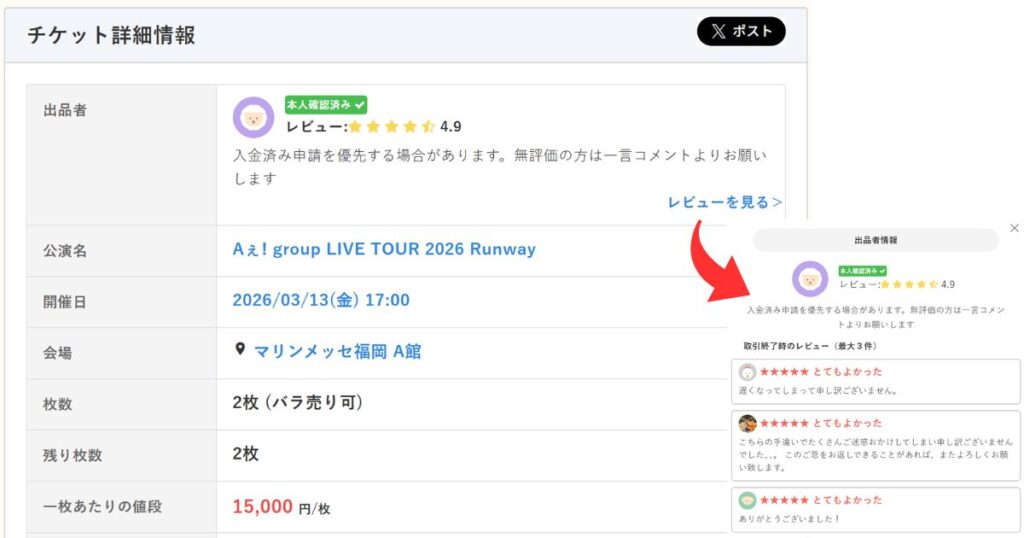Close the 出品者情報 popup
This screenshot has height=538, width=1024.
[1014, 228]
